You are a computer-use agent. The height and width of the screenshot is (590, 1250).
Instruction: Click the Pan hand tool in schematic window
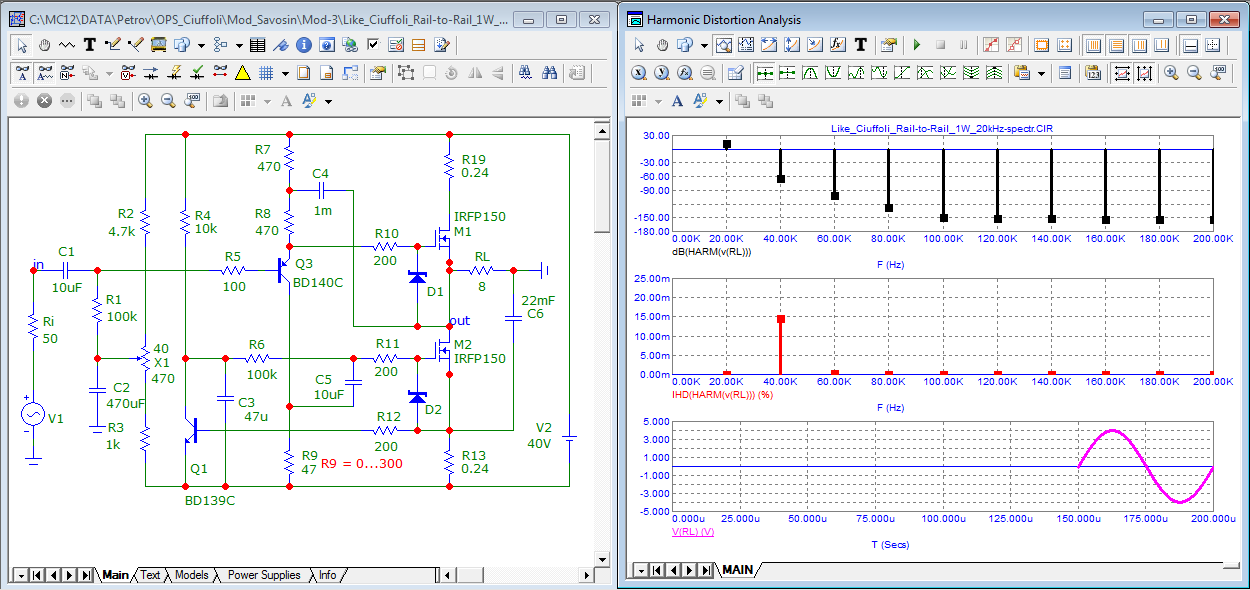pyautogui.click(x=45, y=44)
